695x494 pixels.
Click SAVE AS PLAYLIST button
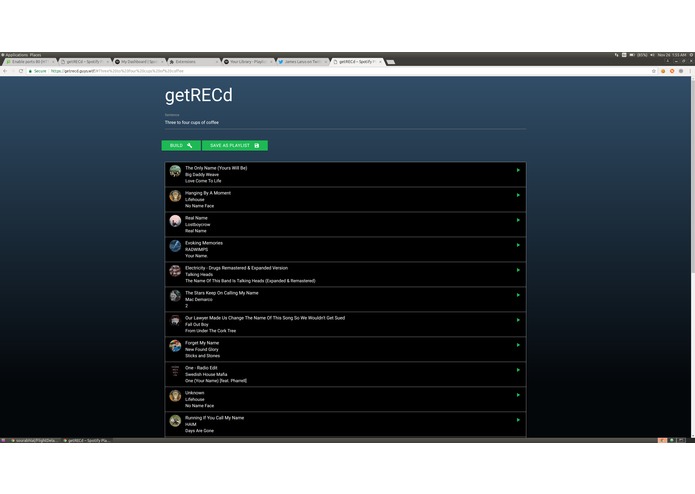tap(235, 145)
